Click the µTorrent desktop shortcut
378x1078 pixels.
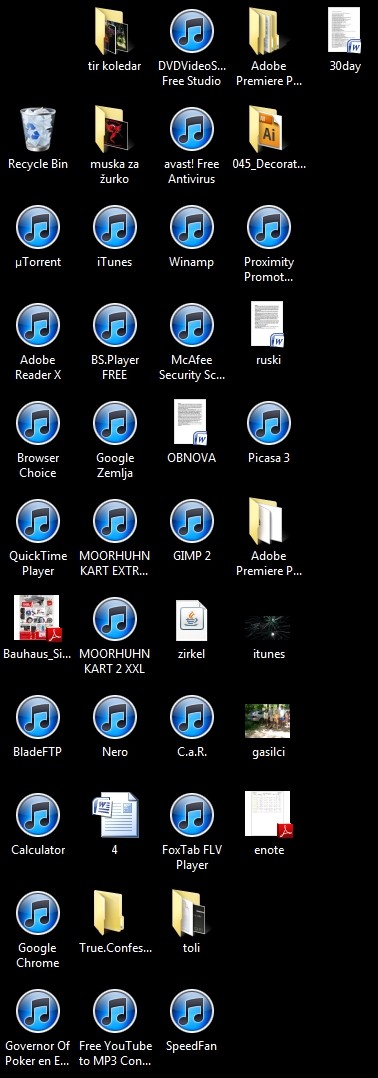point(38,227)
